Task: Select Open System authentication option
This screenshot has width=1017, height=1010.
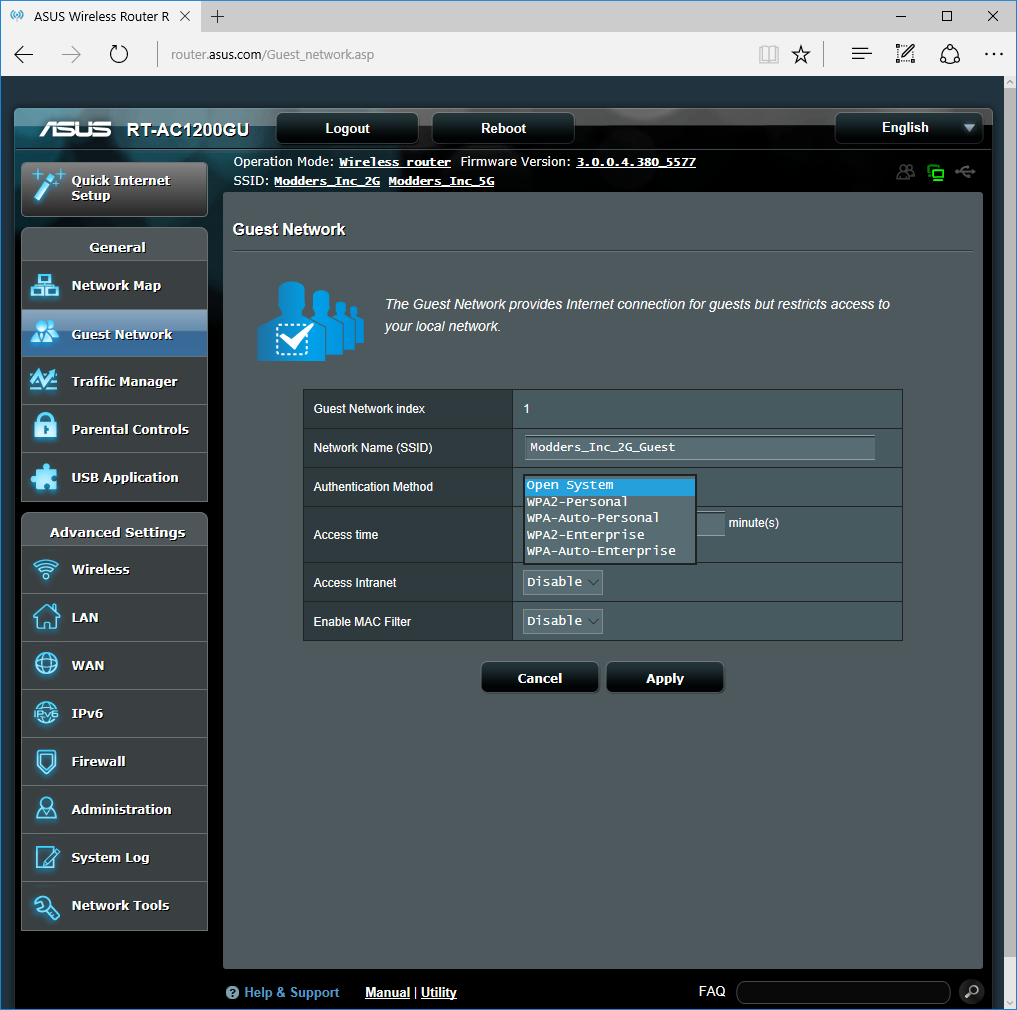Action: [x=610, y=485]
